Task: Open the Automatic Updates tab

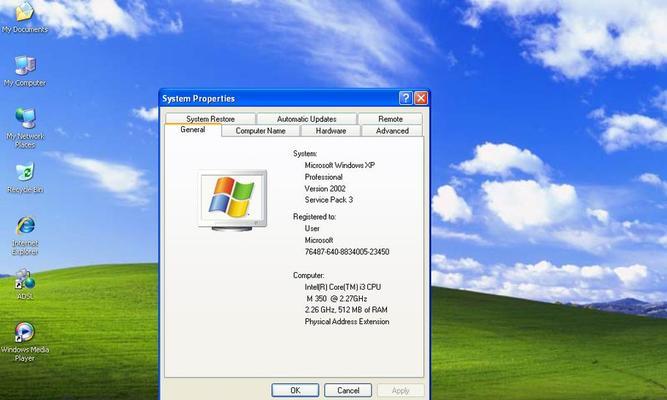Action: [x=306, y=119]
